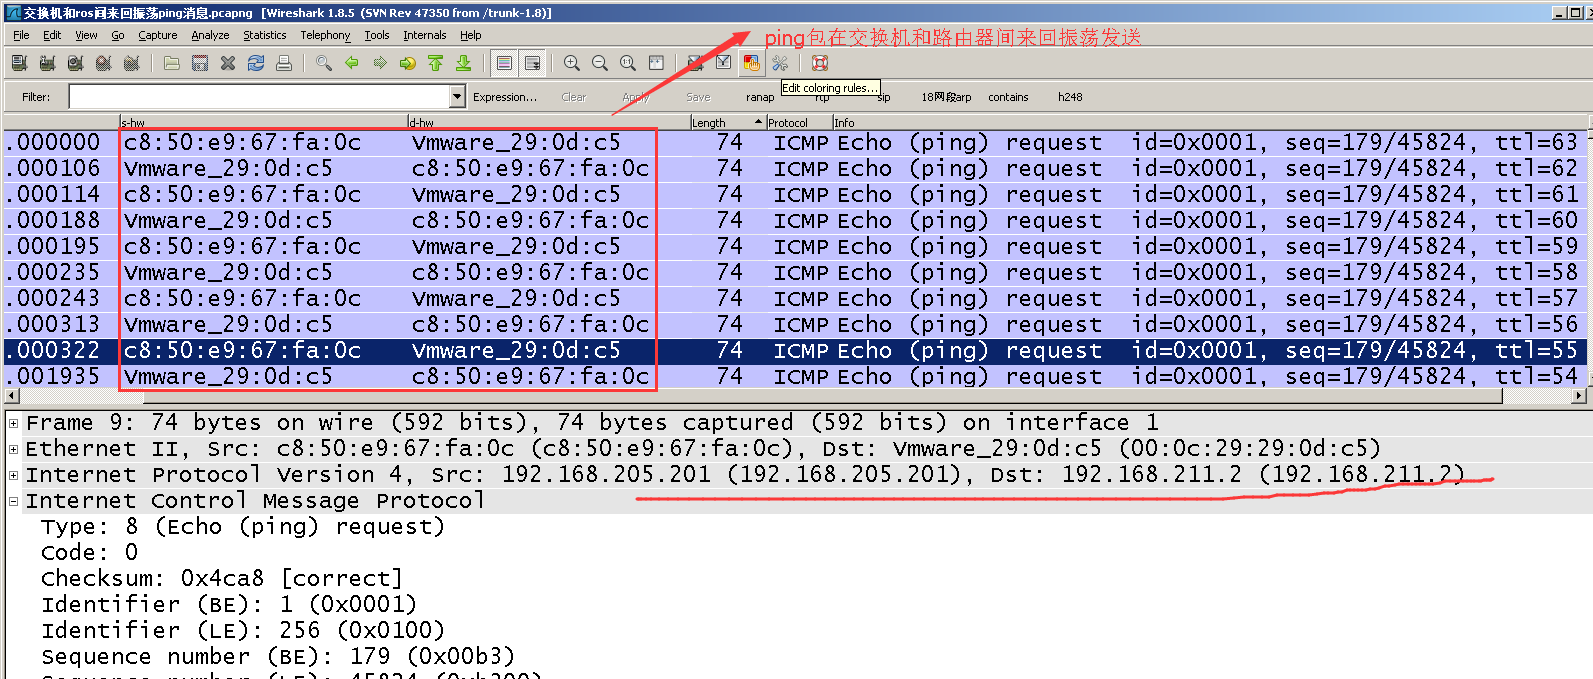Screen dimensions: 1593x679
Task: Reload the capture file icon
Action: pos(256,63)
